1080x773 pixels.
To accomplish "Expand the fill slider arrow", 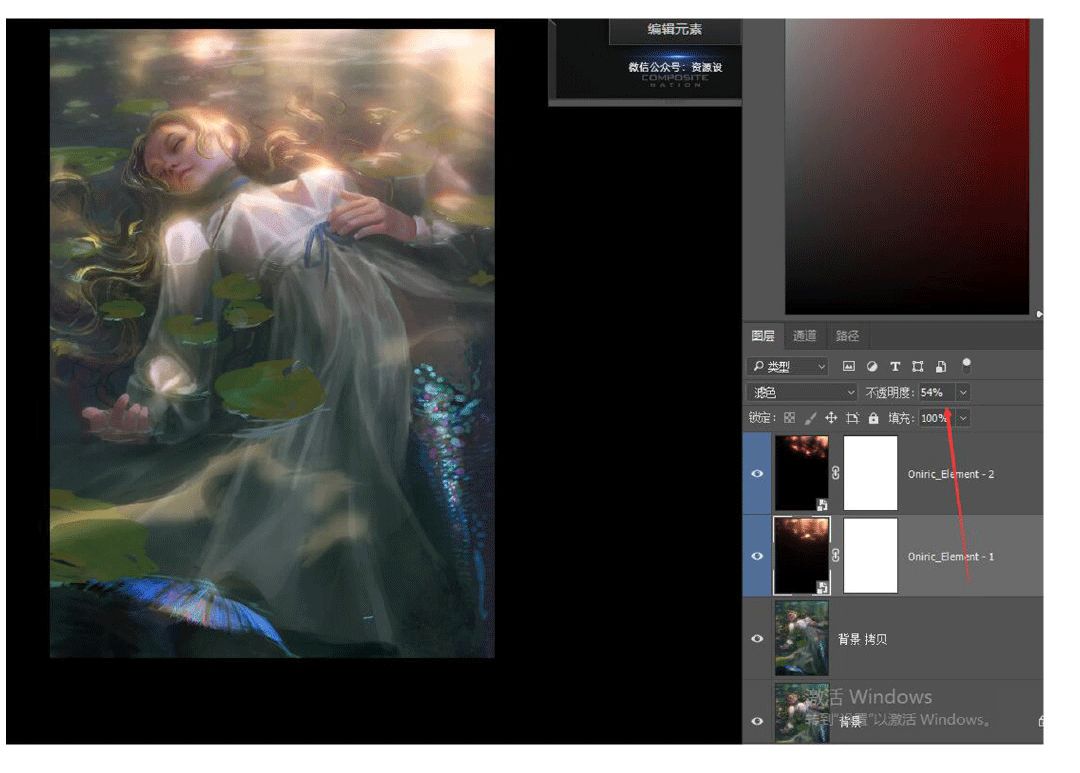I will (963, 418).
